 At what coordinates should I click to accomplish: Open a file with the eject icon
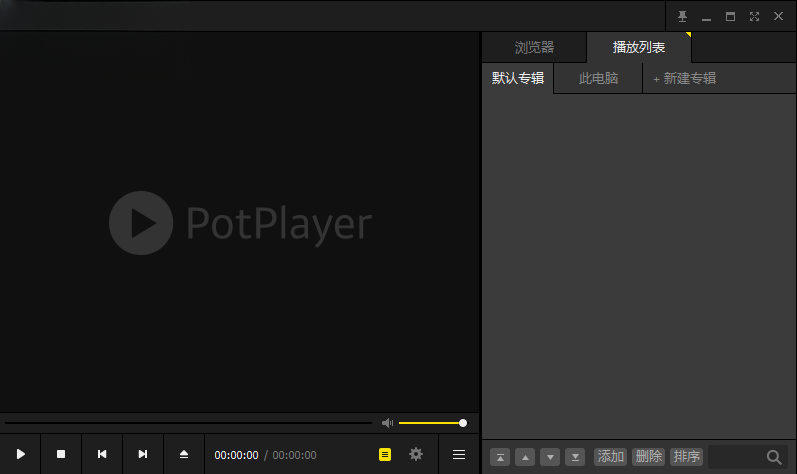(184, 454)
